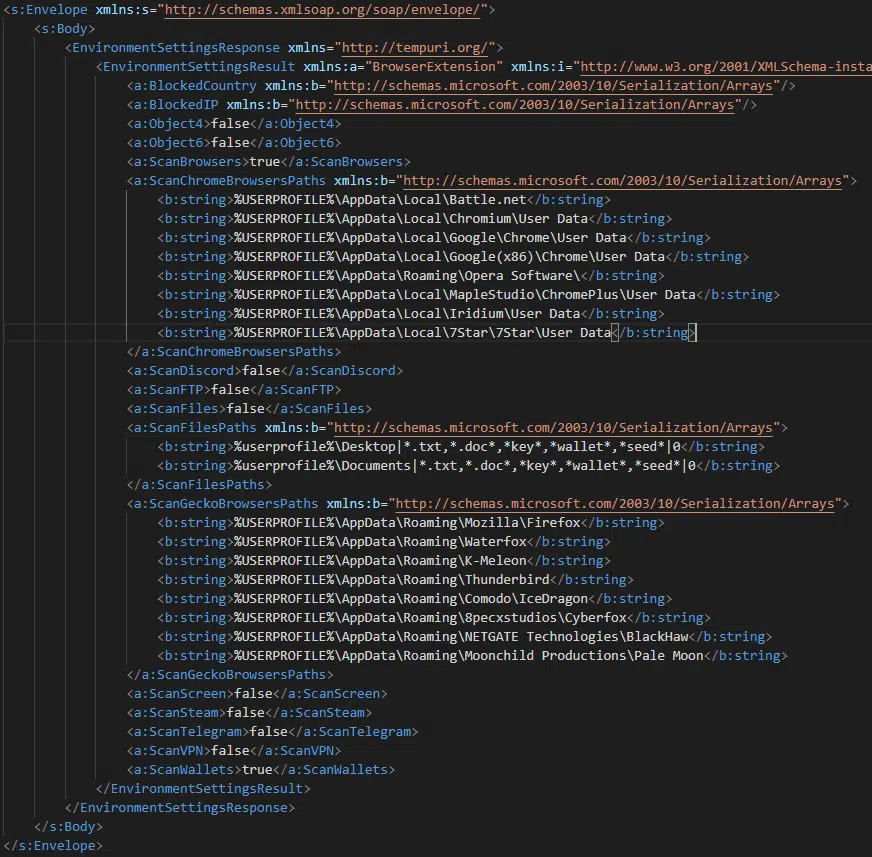Select the Local\Iridium\User Data path
This screenshot has width=872, height=857.
click(x=407, y=314)
